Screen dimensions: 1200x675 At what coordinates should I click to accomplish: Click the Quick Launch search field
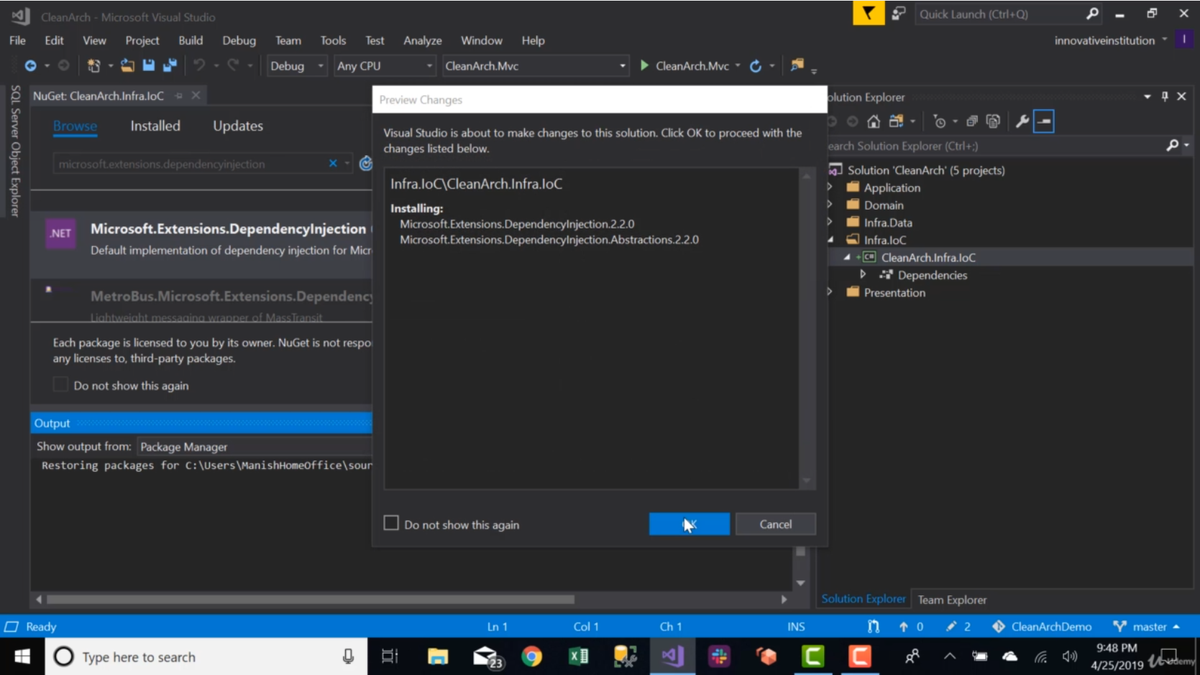(x=1008, y=14)
